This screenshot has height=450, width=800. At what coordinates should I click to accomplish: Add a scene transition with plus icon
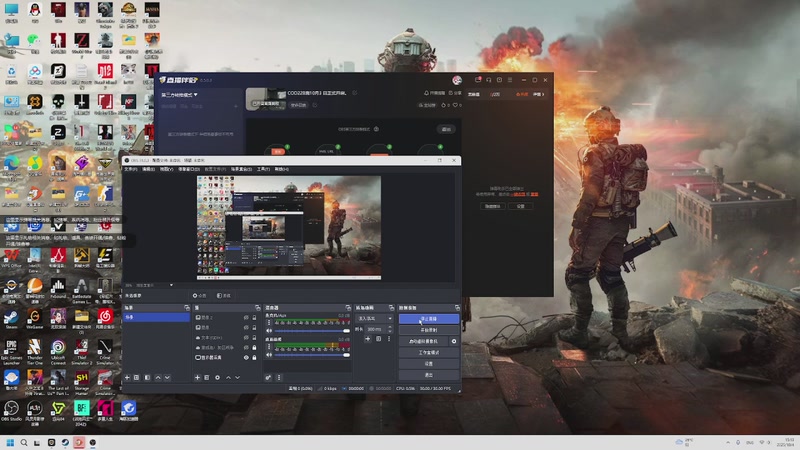[367, 339]
